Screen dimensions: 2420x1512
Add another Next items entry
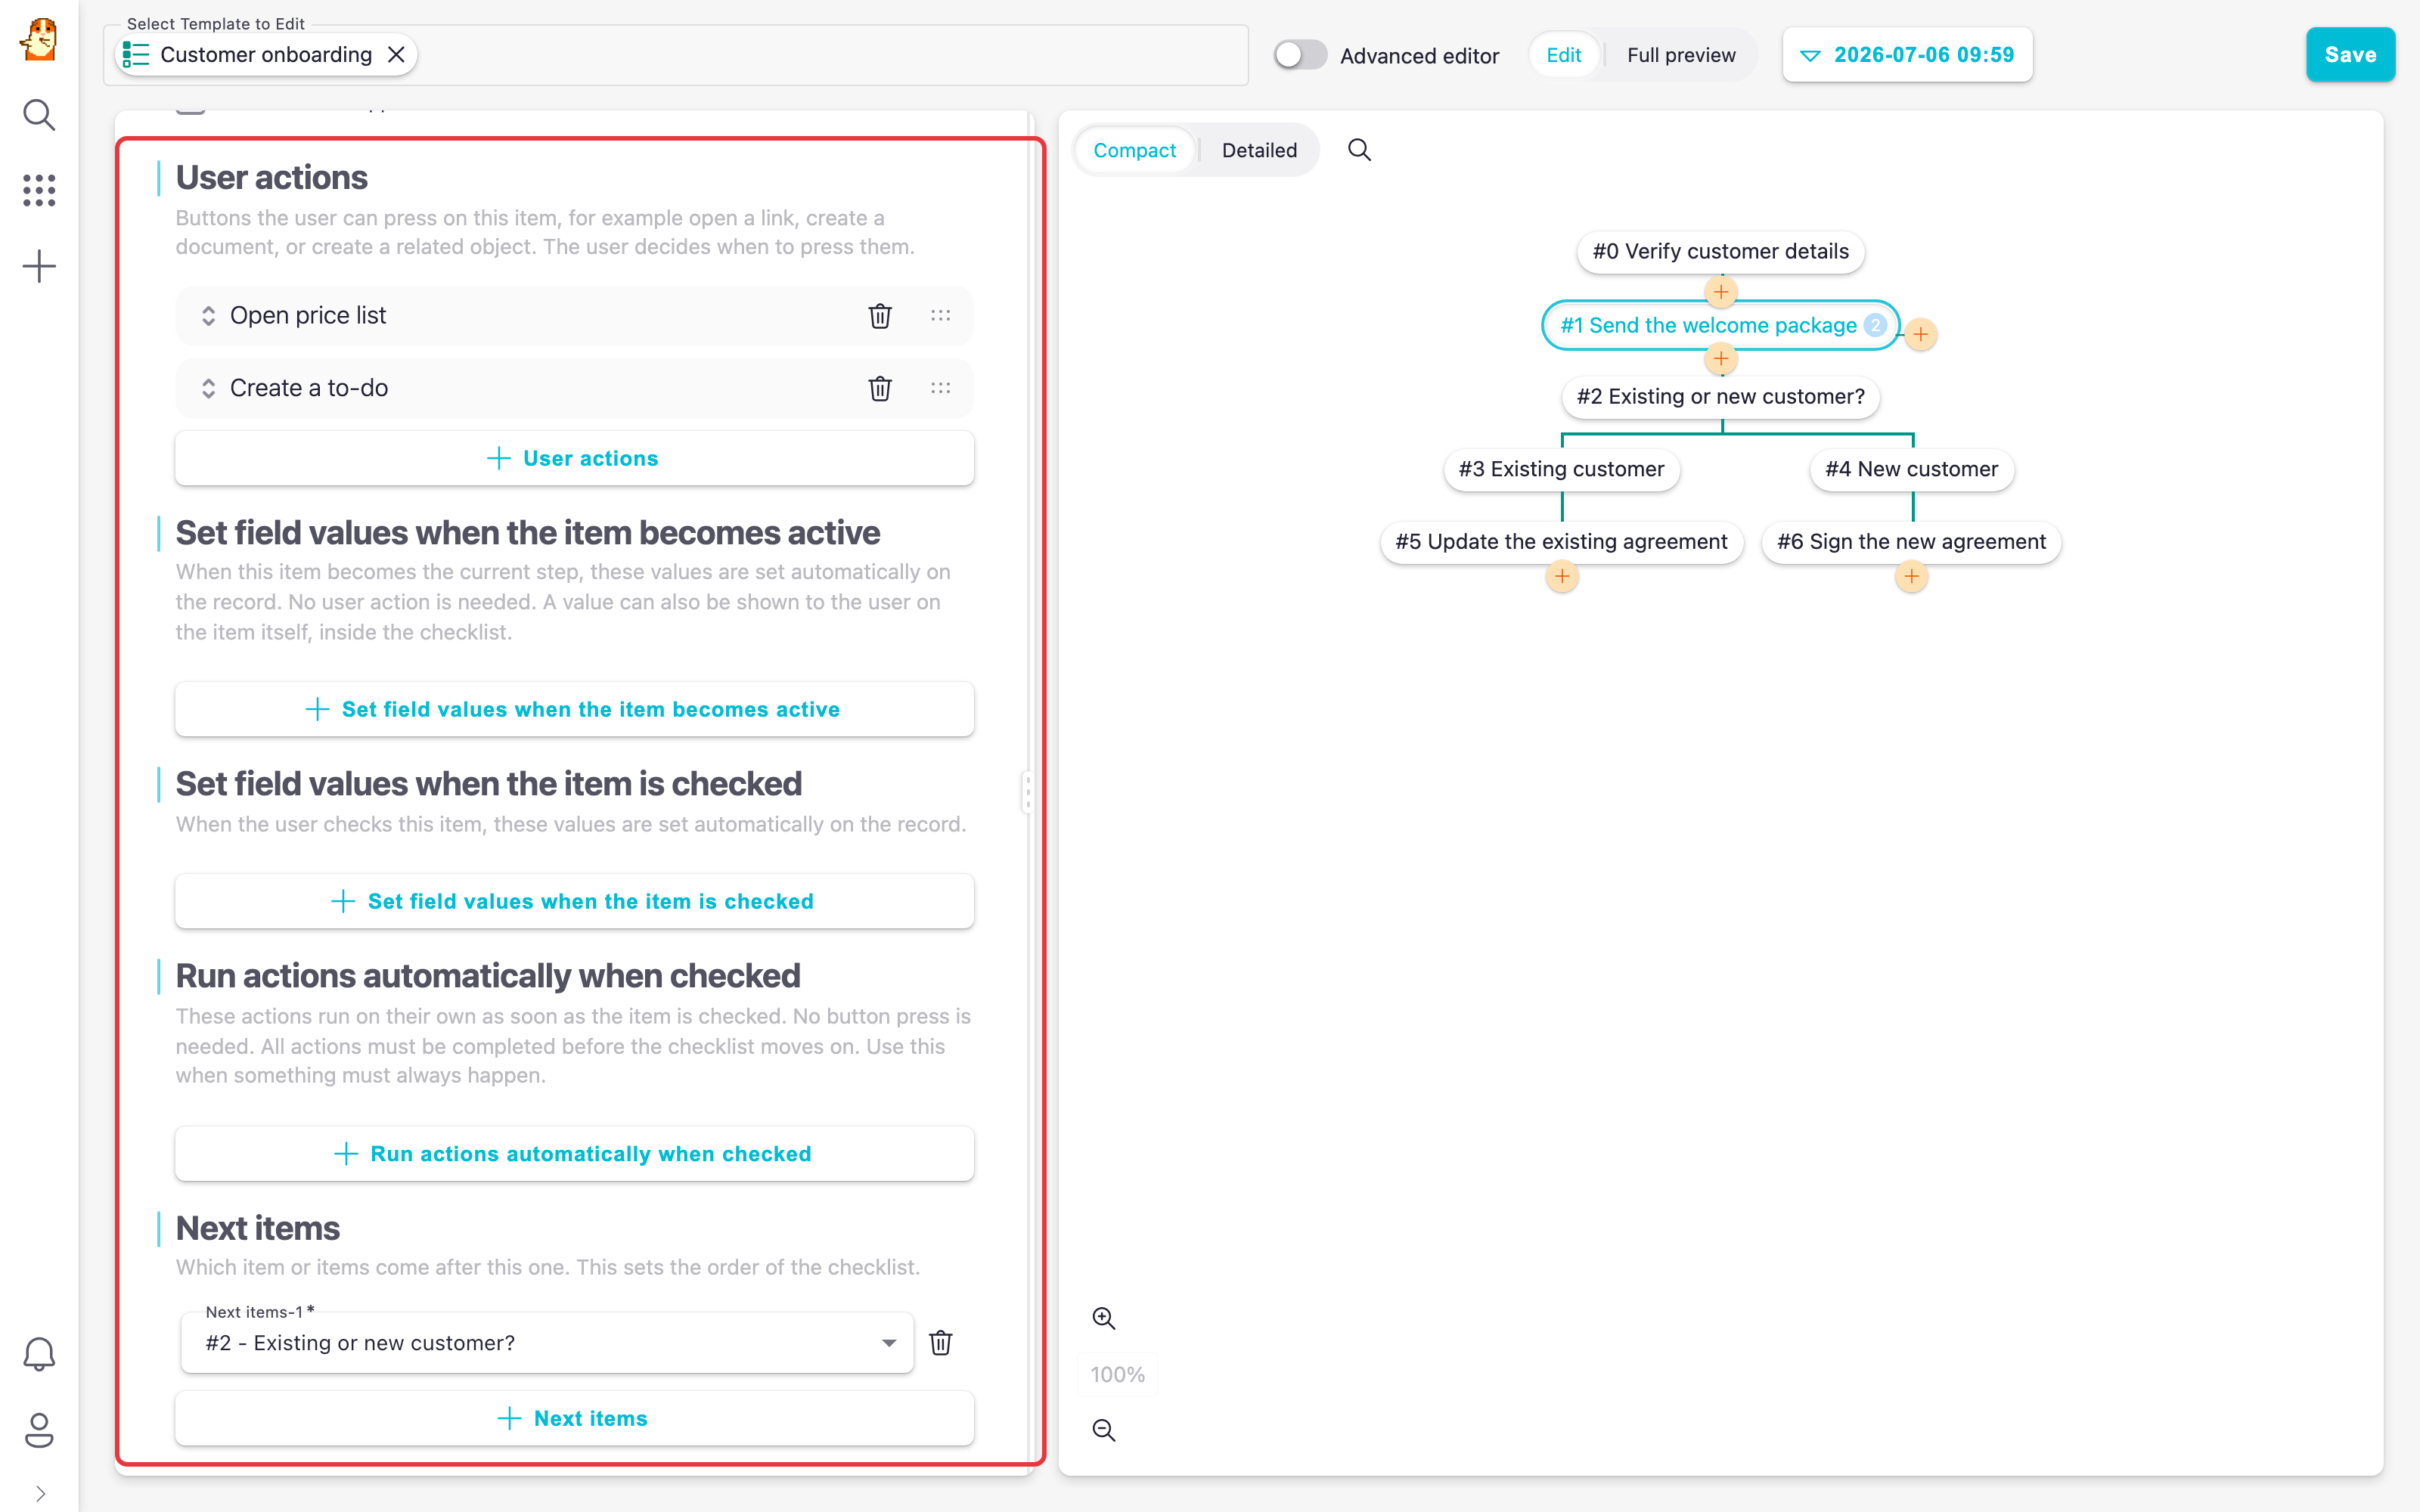tap(574, 1418)
